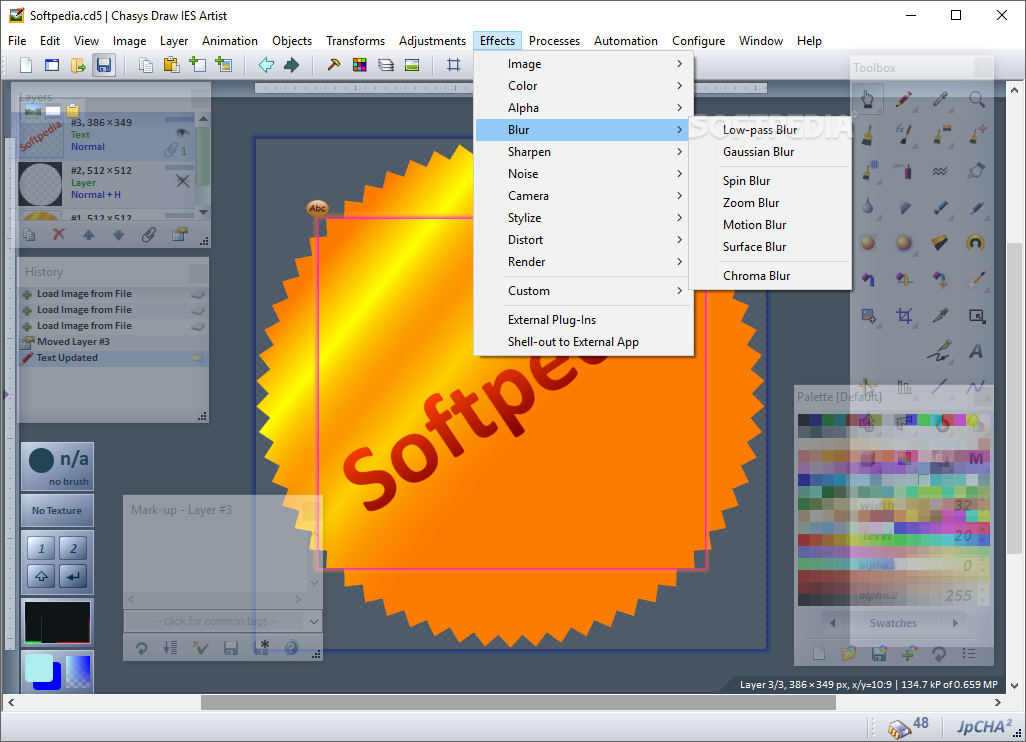This screenshot has width=1026, height=742.
Task: Click the green checkmark in Mark-up panel
Action: pos(200,648)
